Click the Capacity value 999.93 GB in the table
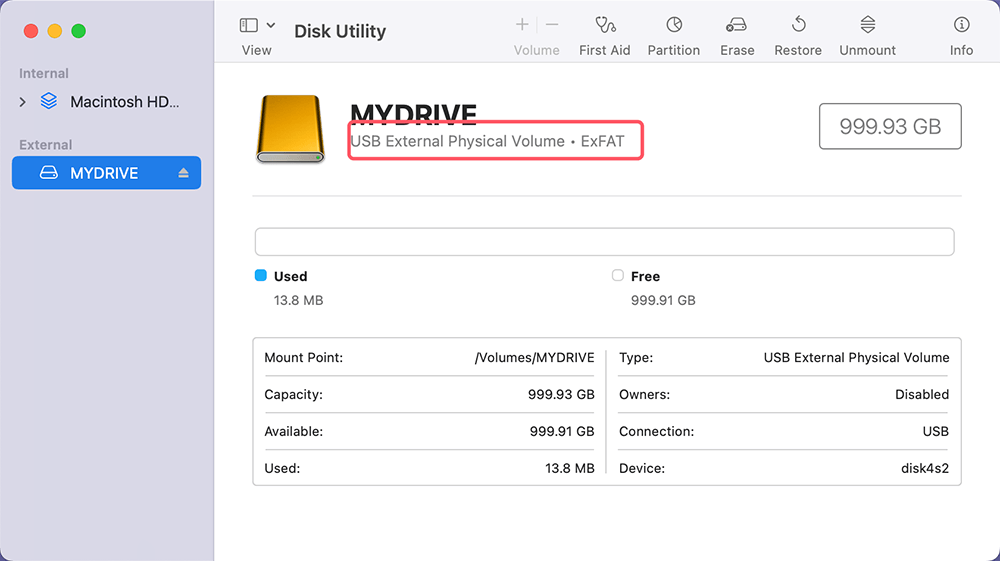1000x561 pixels. 561,395
